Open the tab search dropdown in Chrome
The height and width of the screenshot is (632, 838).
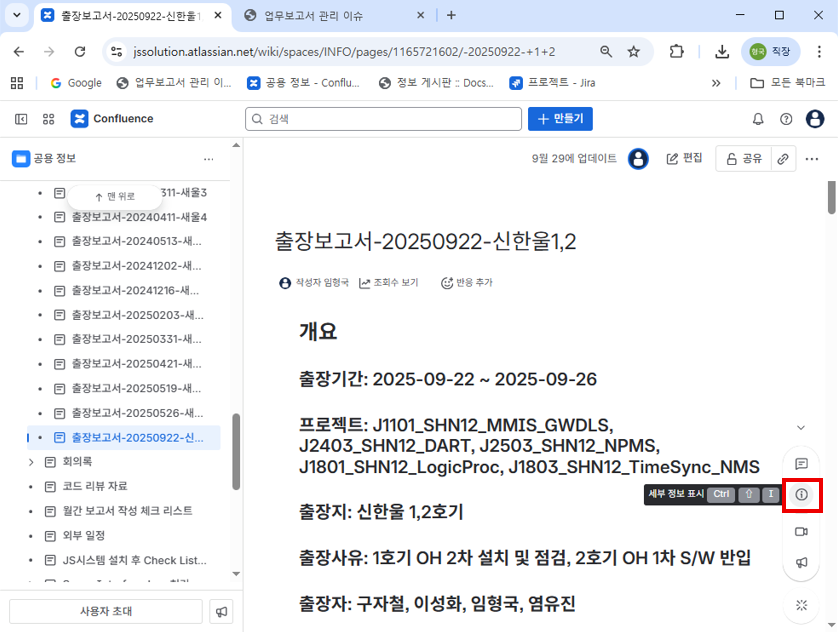(x=16, y=15)
